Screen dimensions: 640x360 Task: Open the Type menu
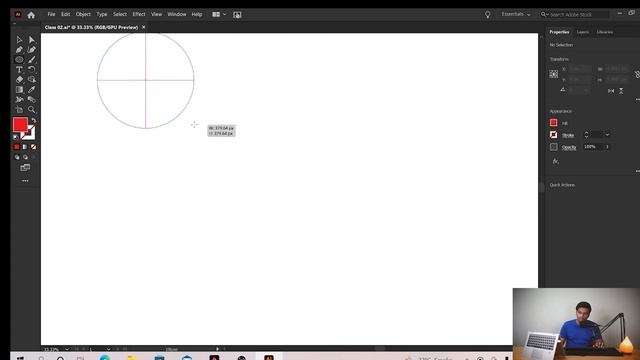coord(102,14)
